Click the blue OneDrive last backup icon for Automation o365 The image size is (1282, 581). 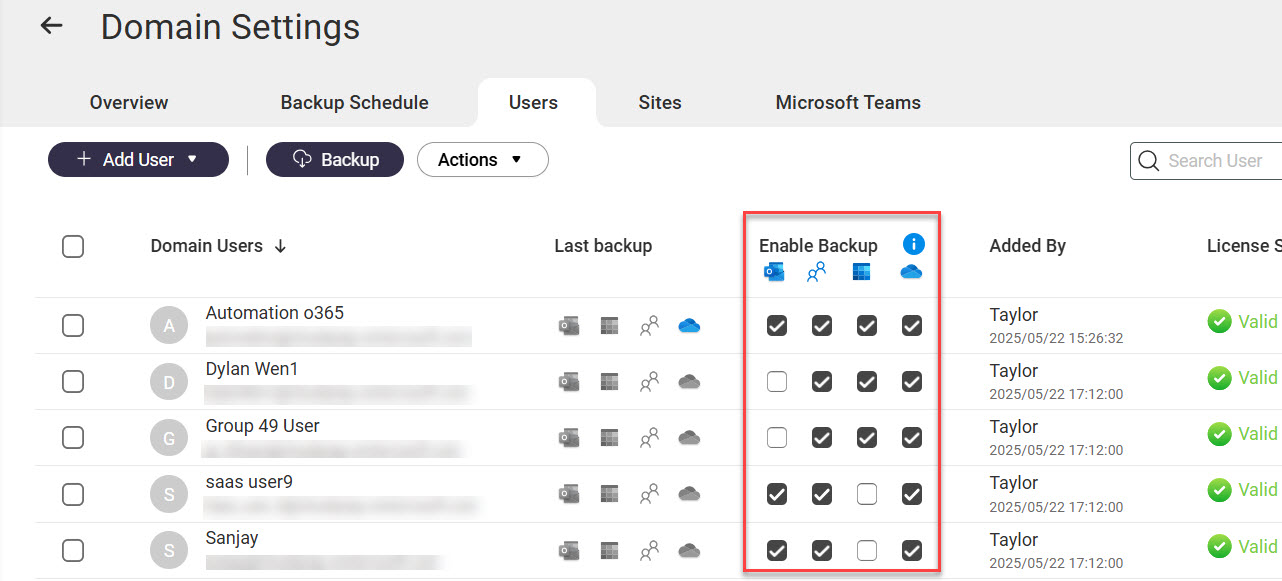688,325
